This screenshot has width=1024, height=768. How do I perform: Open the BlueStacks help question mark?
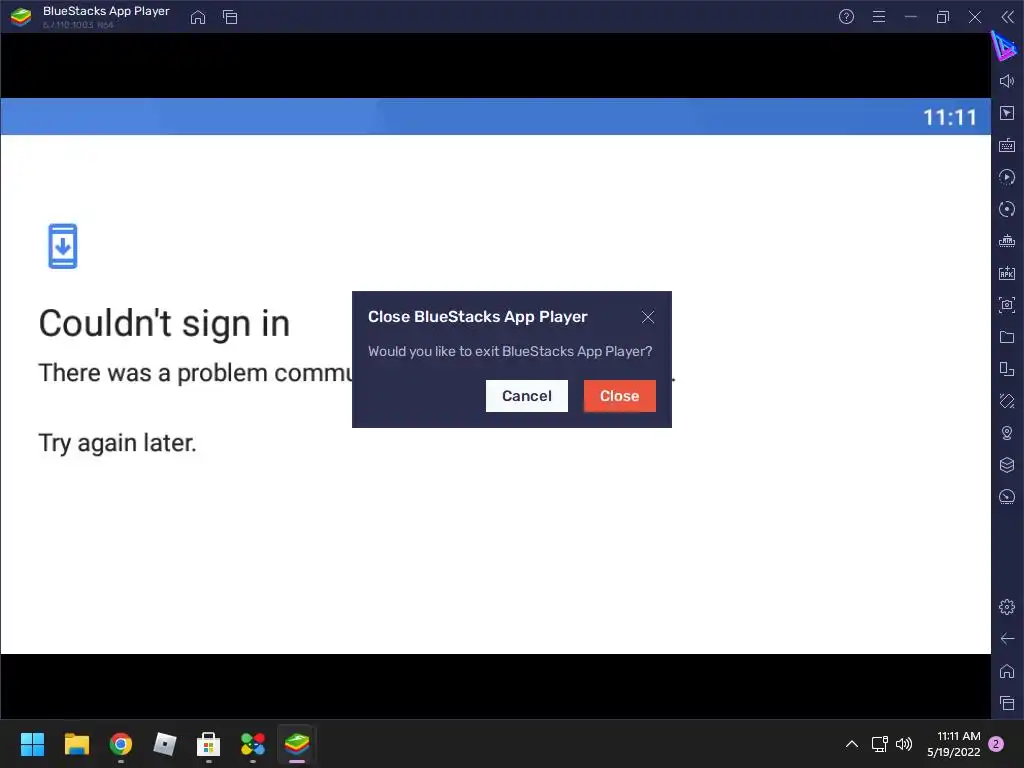point(846,17)
